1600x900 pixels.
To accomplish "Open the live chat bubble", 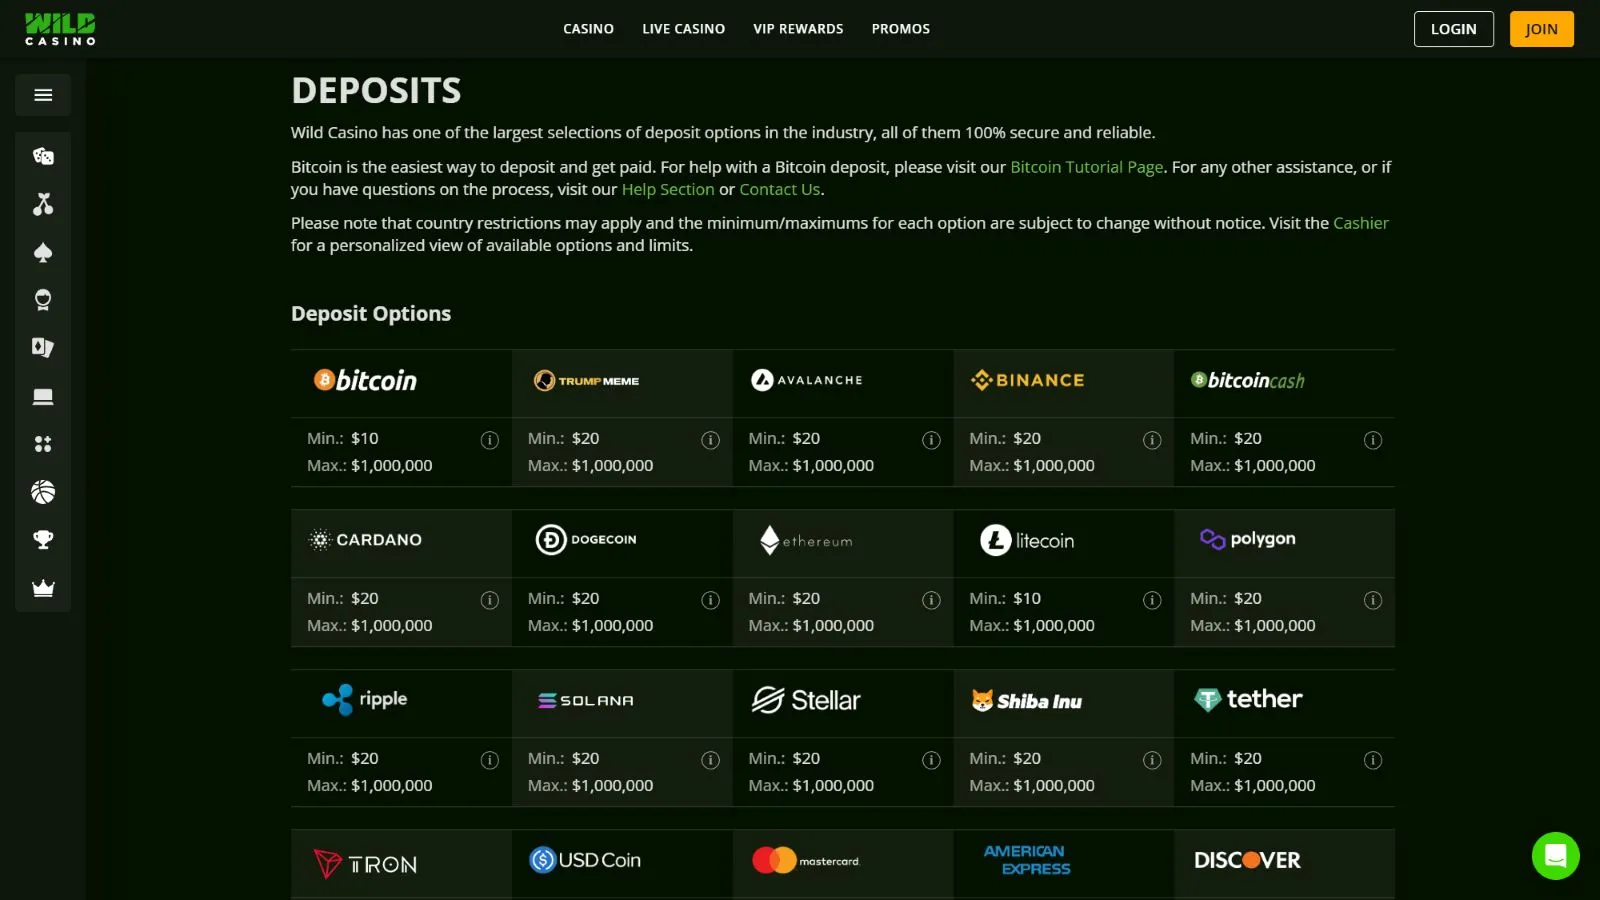I will pos(1555,856).
